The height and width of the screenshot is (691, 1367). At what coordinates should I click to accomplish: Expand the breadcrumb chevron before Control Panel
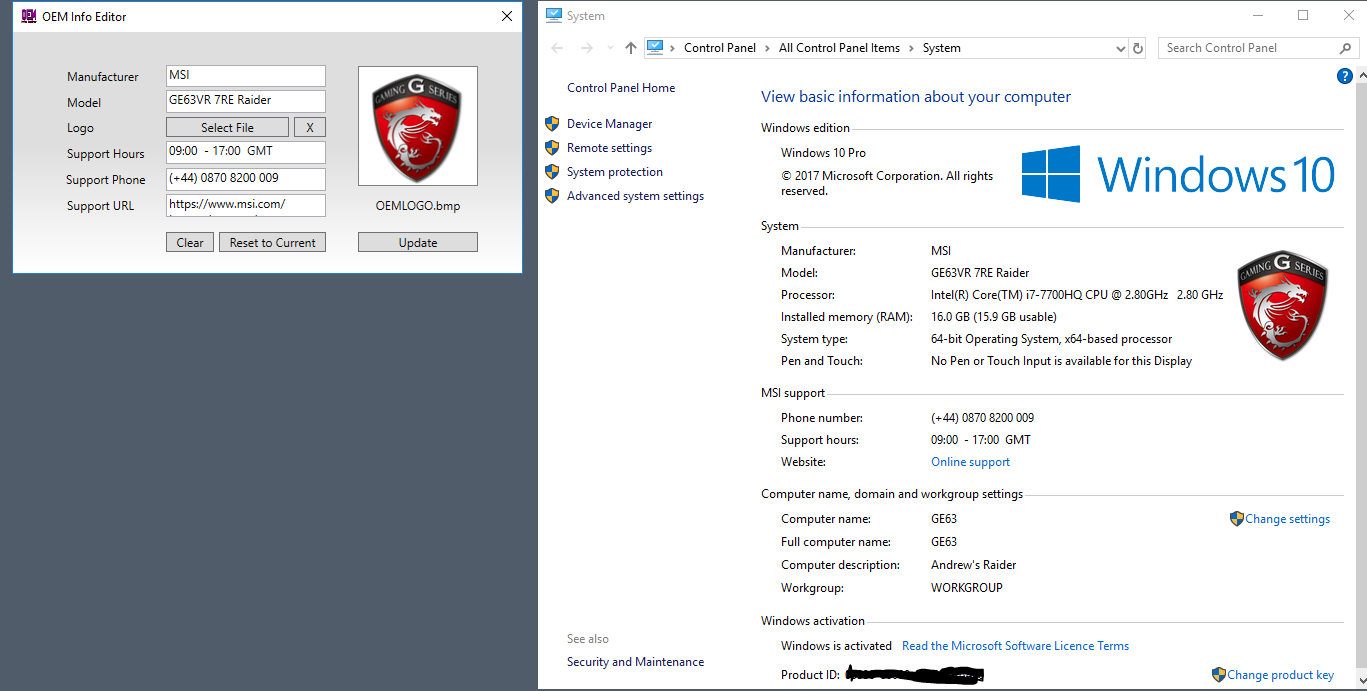pos(673,48)
